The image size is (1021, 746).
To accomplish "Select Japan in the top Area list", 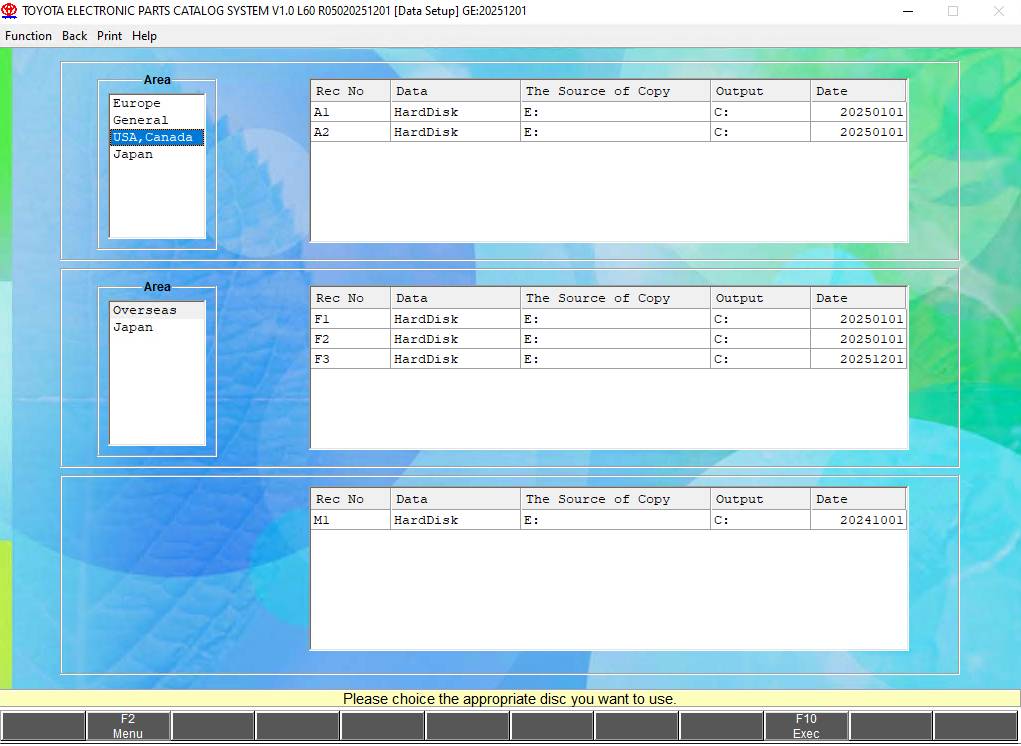I will tap(131, 154).
